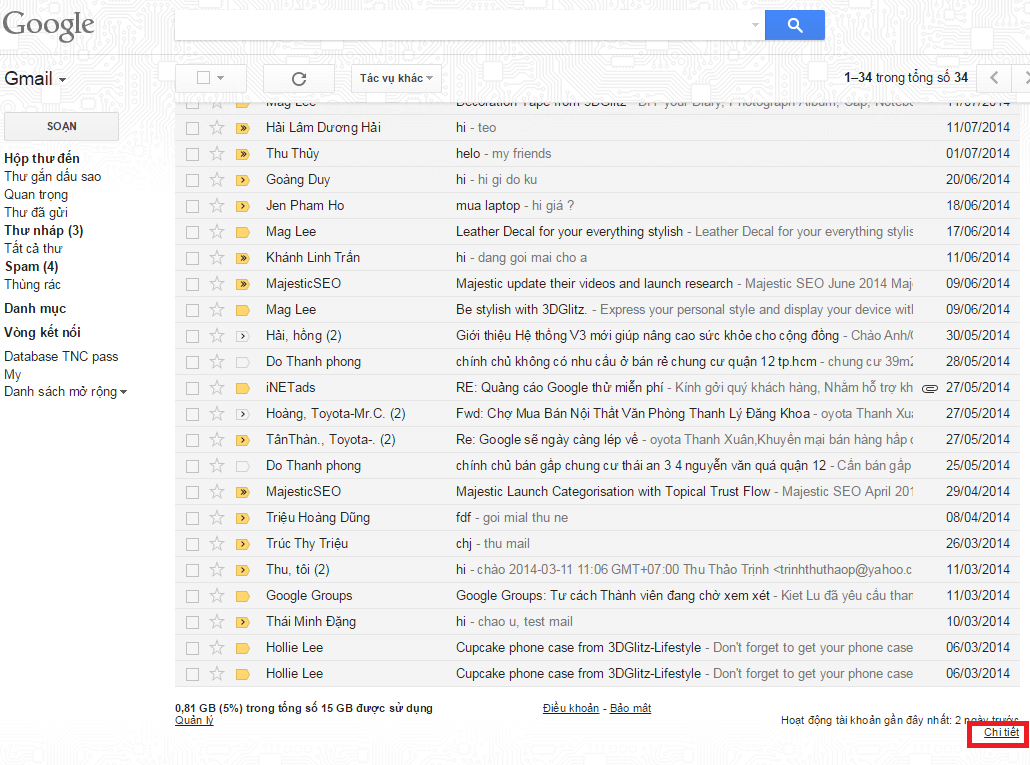Check the email from Hoàng, Toyota-Mr.C.
This screenshot has height=765, width=1030.
click(x=192, y=414)
